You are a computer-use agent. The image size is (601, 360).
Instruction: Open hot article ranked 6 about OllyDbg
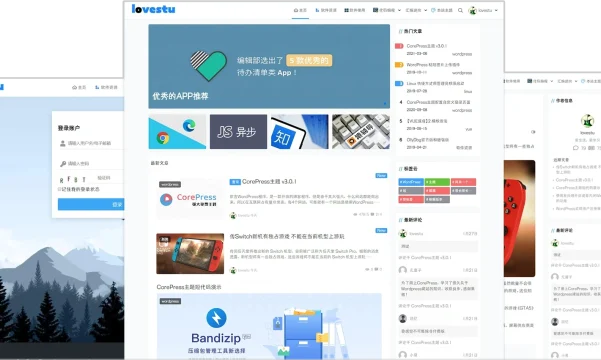pos(428,140)
